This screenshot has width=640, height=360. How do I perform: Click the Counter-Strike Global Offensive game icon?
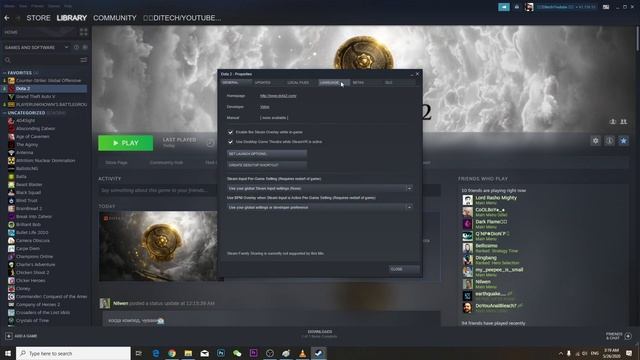click(x=11, y=80)
